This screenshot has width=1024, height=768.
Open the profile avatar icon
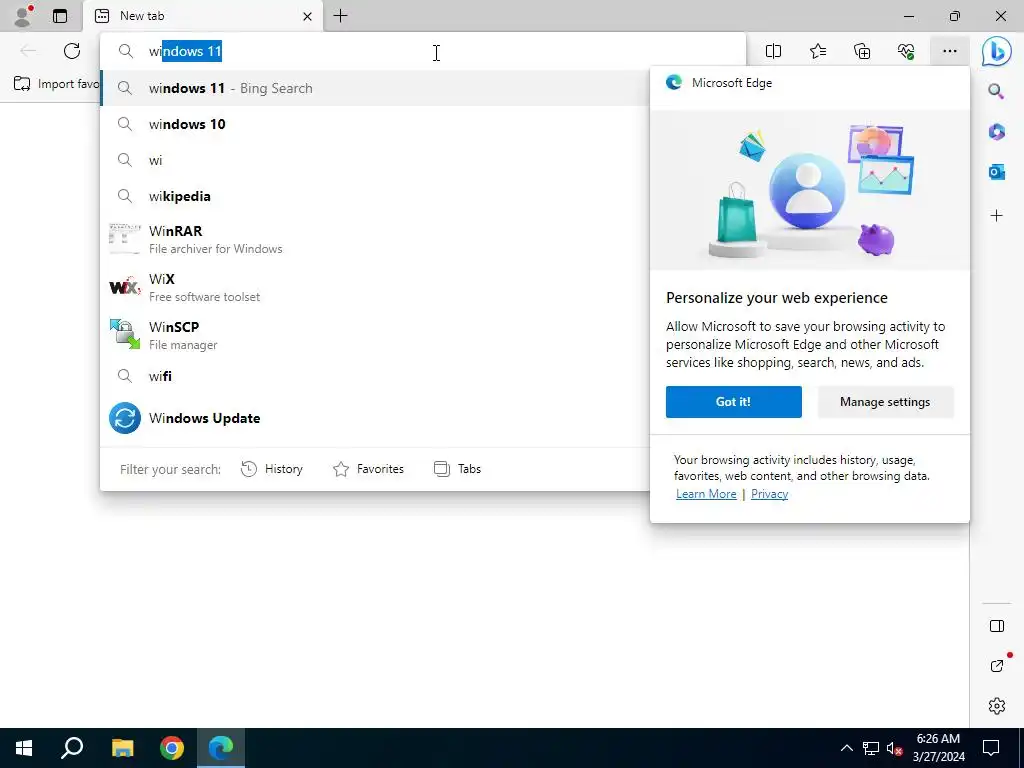click(23, 16)
